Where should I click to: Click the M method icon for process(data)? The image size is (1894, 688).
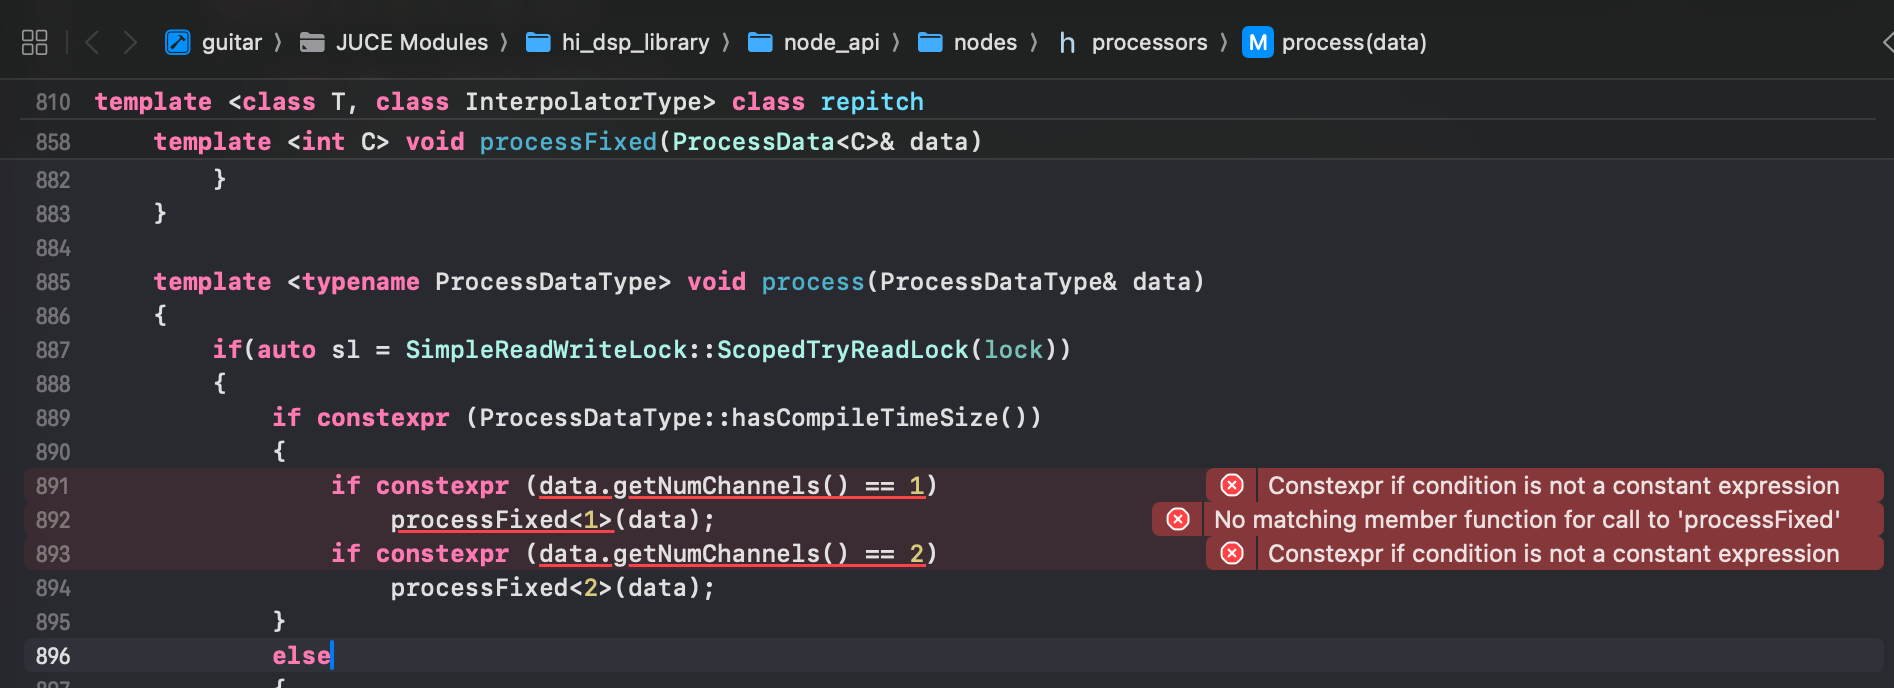pos(1257,42)
